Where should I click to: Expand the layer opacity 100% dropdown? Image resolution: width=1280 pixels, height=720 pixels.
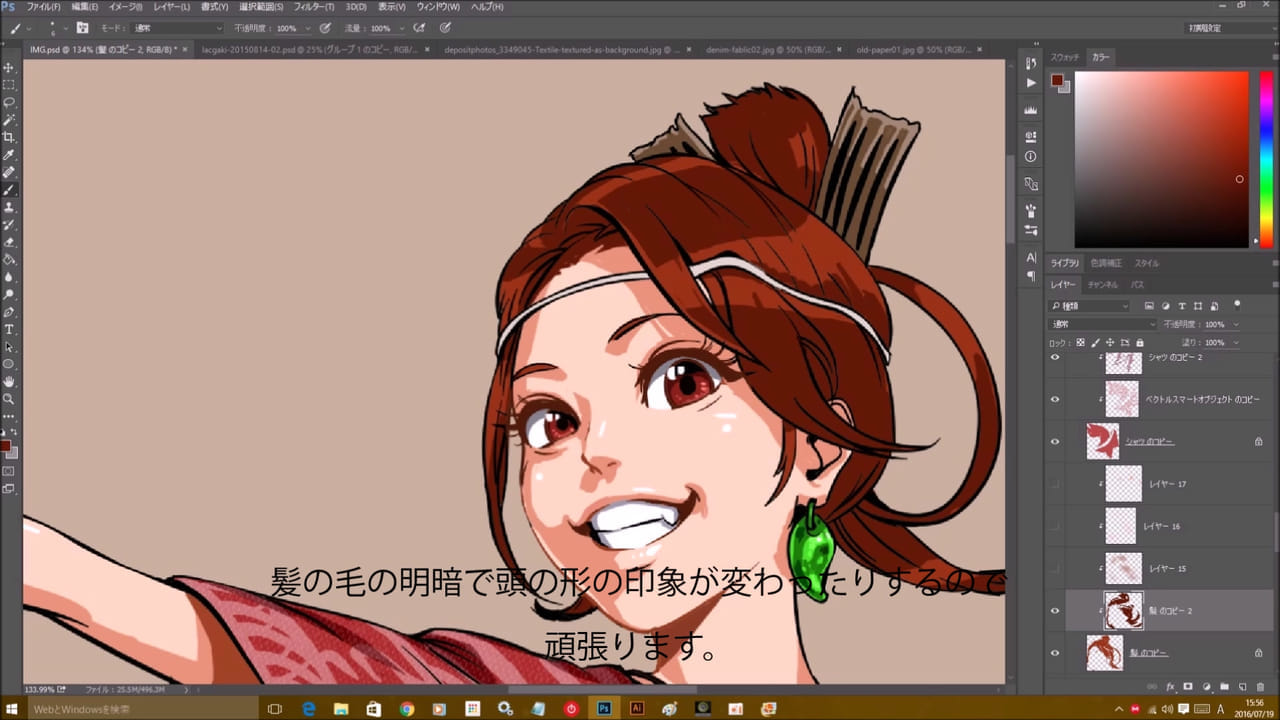pyautogui.click(x=1236, y=325)
